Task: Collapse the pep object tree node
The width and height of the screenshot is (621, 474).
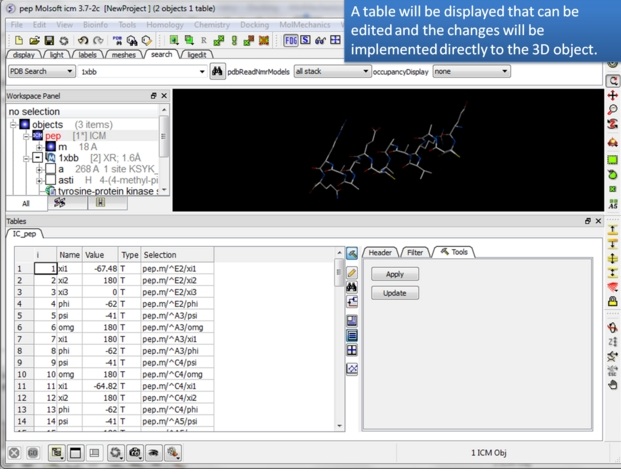Action: pyautogui.click(x=26, y=136)
